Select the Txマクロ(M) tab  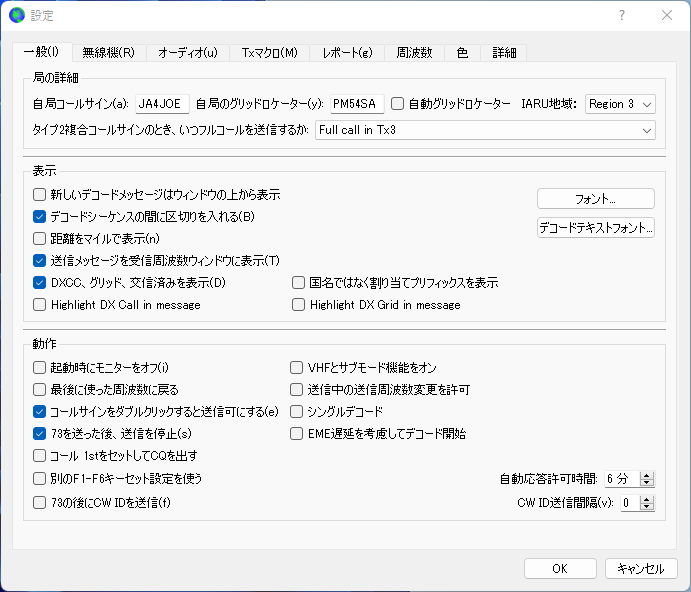pyautogui.click(x=270, y=53)
